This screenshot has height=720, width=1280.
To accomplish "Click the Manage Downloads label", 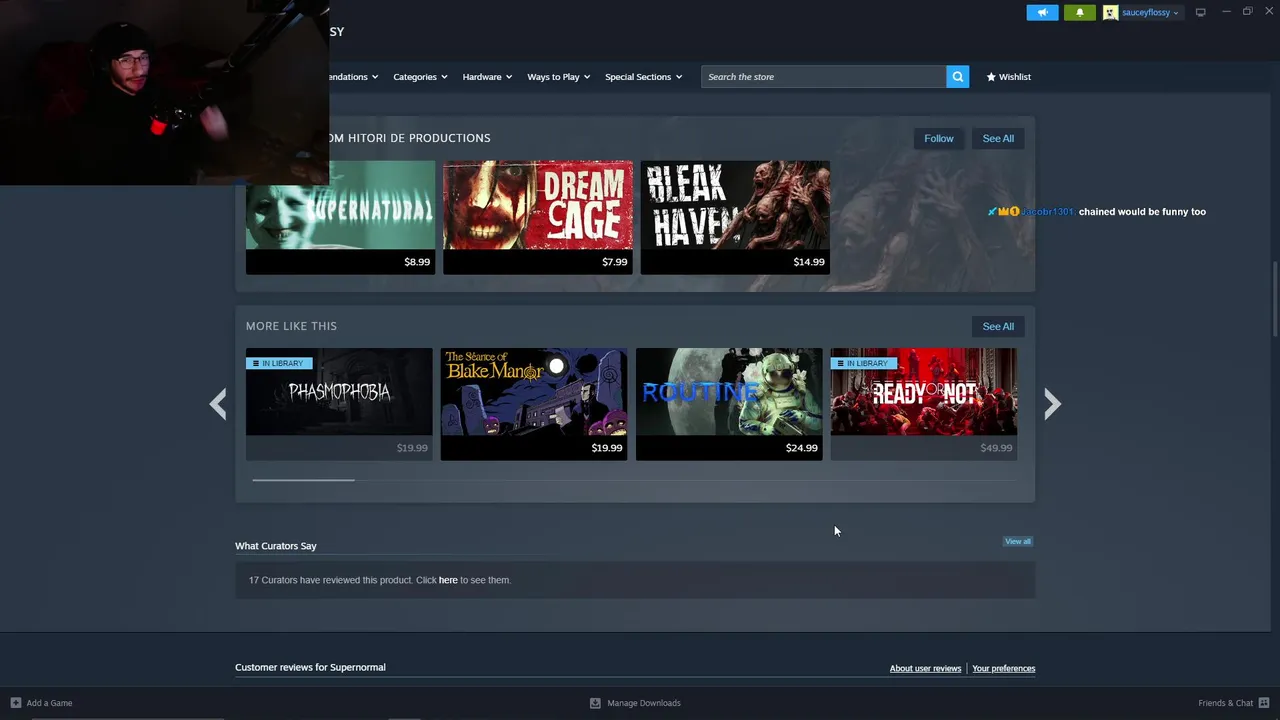I will (x=644, y=703).
